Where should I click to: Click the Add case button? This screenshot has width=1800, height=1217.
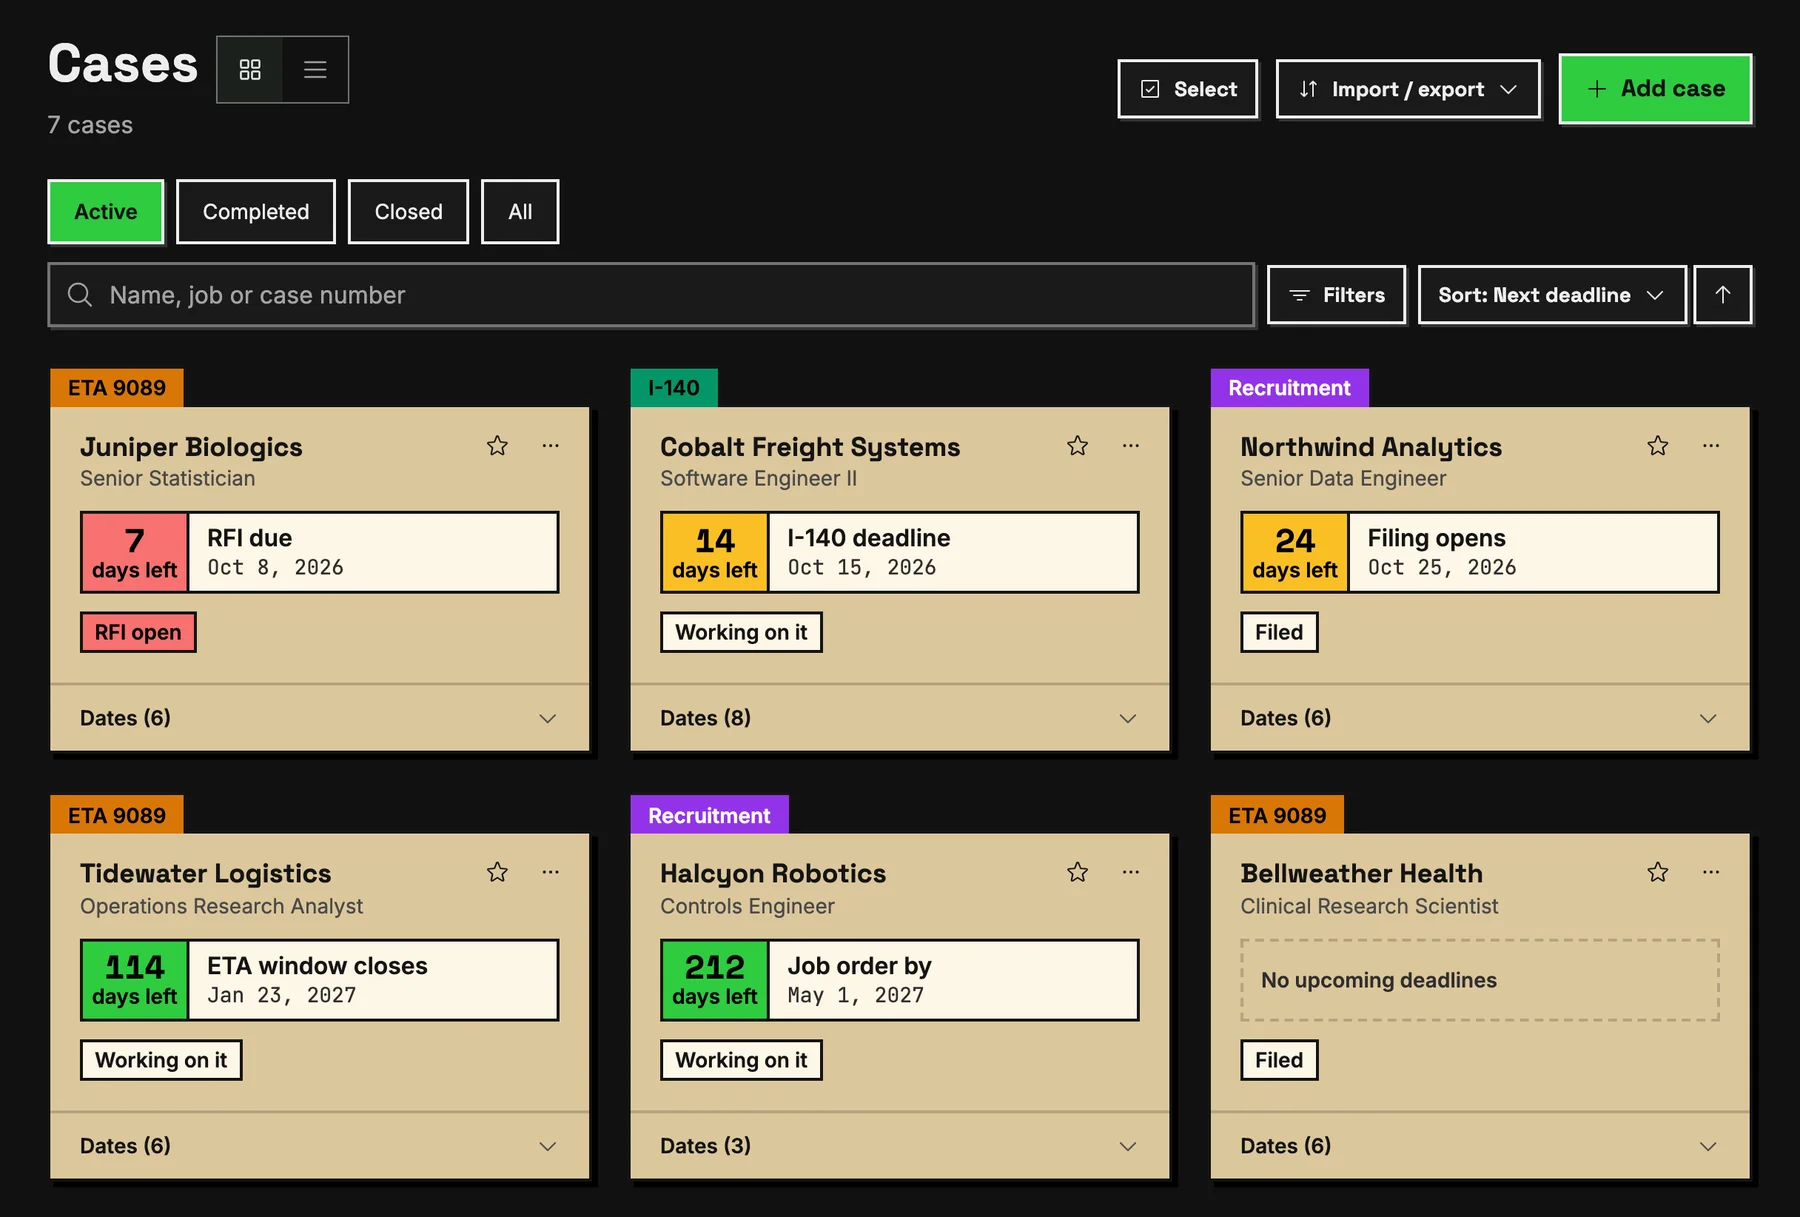tap(1656, 89)
